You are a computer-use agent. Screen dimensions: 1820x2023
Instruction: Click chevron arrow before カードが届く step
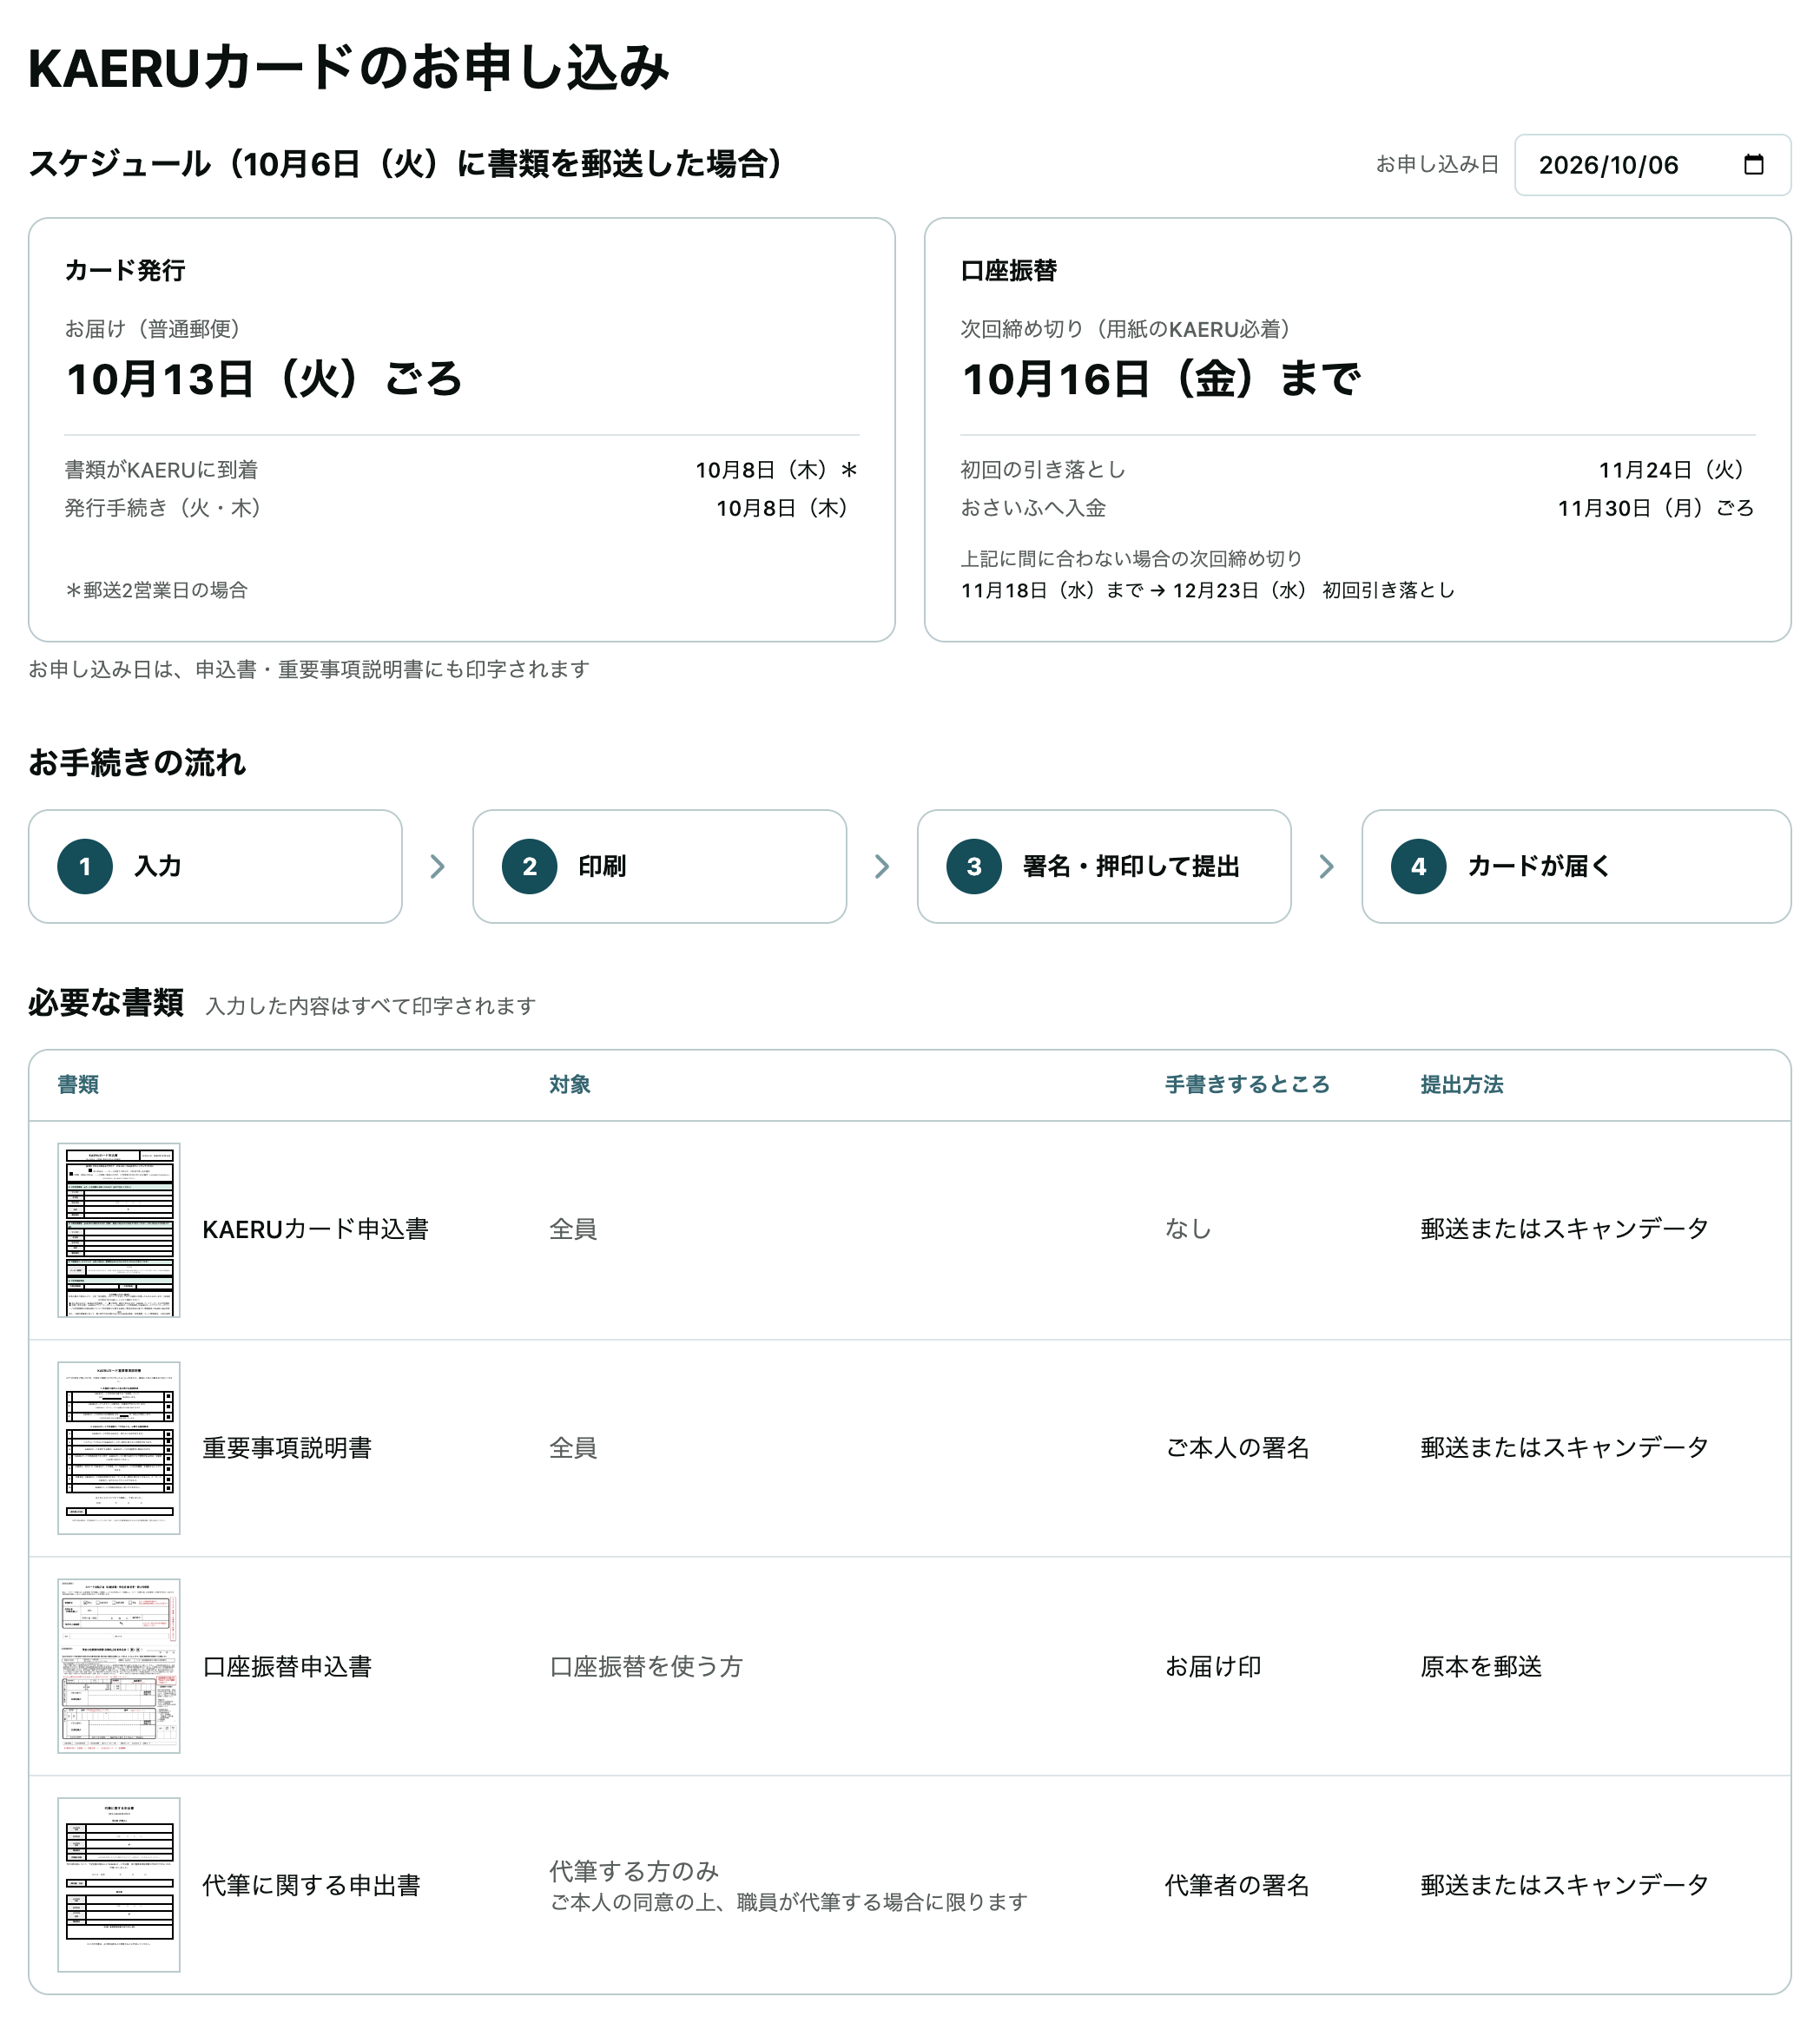click(1326, 866)
